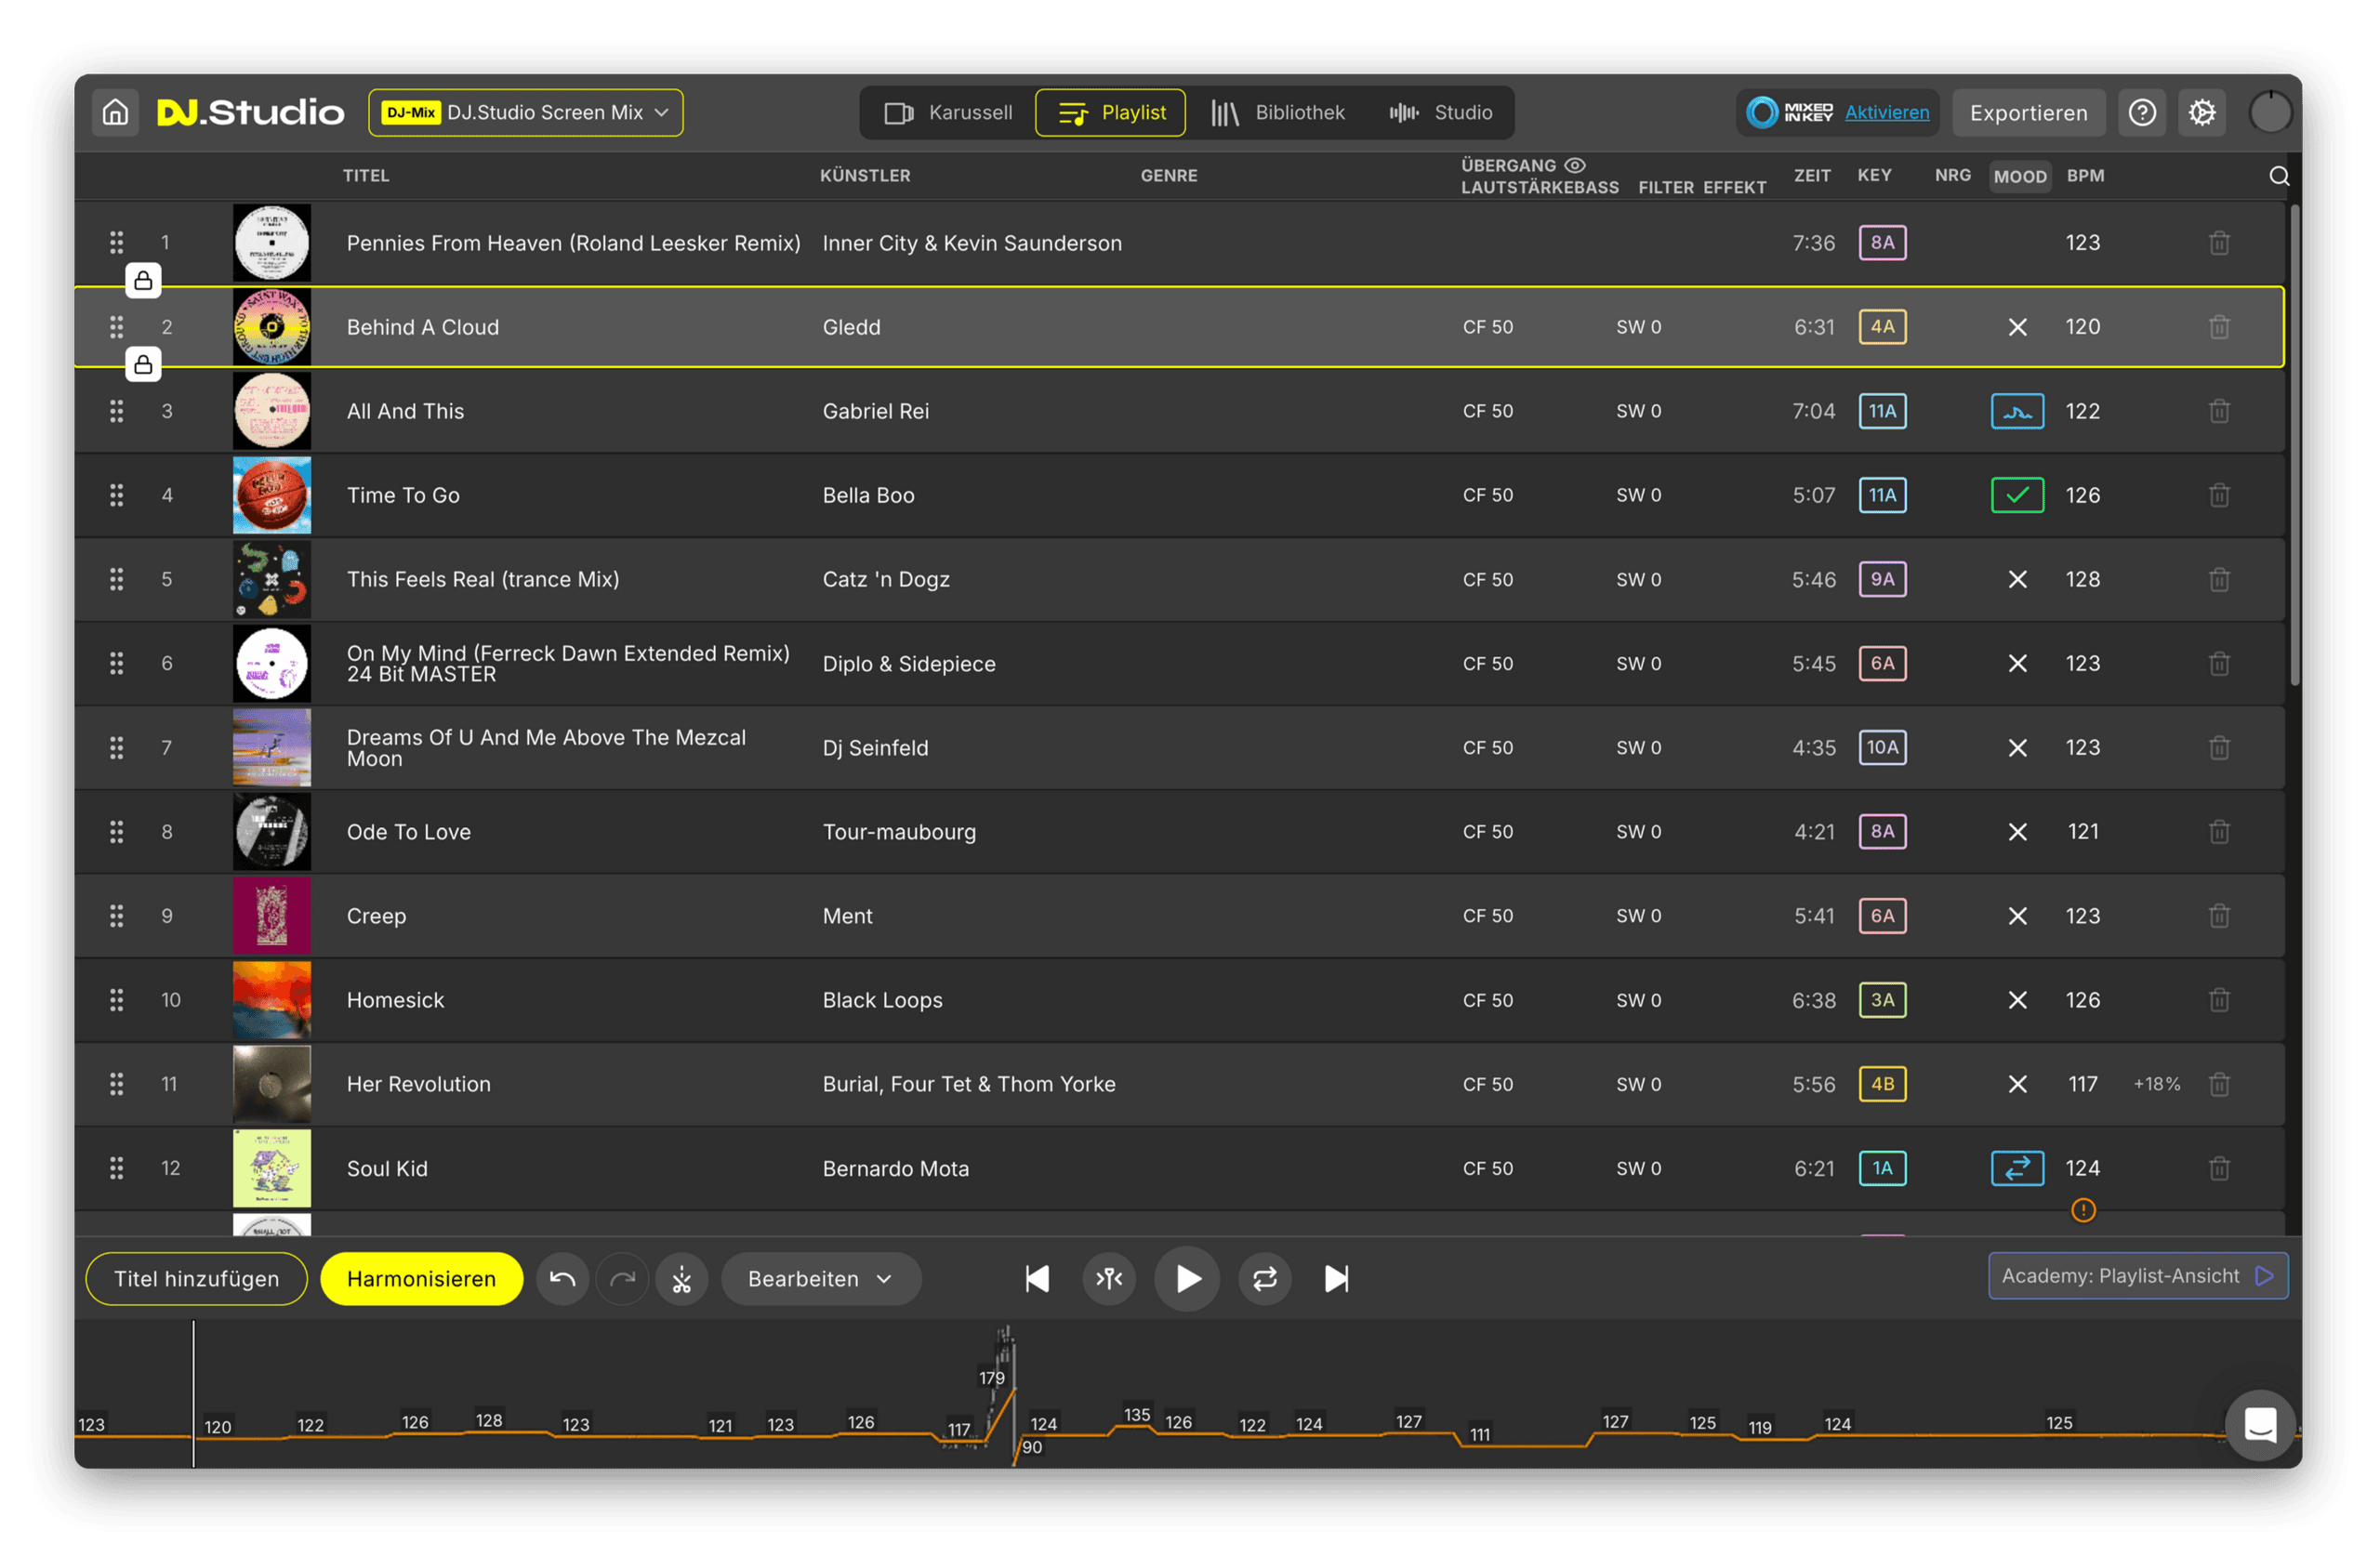The height and width of the screenshot is (1543, 2380).
Task: Click the Pennies From Heaven album artwork
Action: pos(272,242)
